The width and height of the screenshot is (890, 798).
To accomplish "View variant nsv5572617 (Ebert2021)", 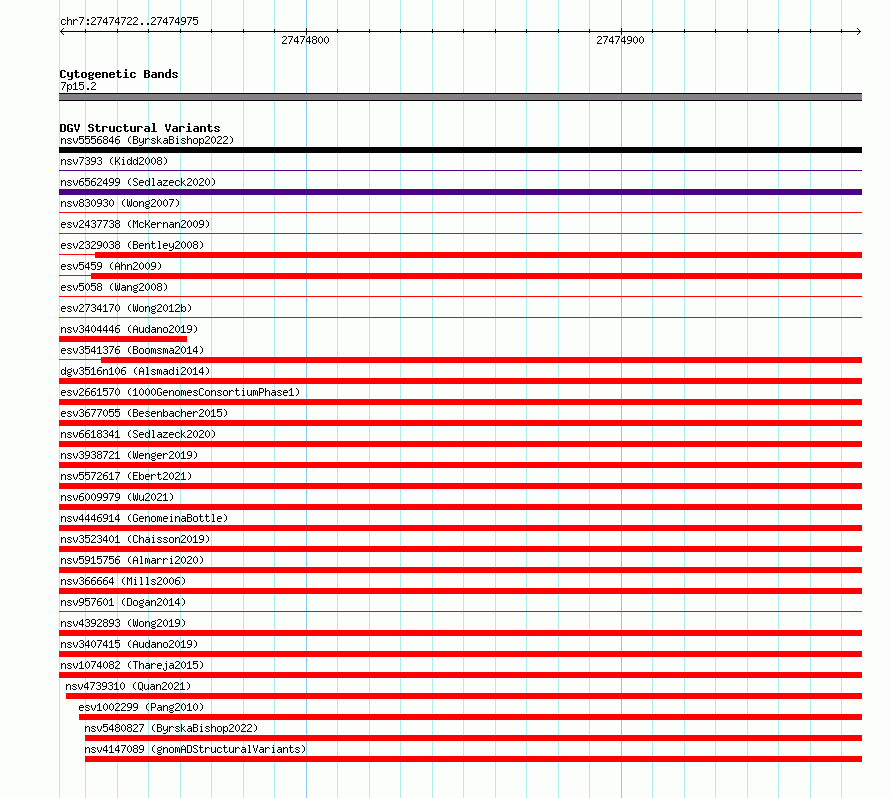I will (126, 476).
